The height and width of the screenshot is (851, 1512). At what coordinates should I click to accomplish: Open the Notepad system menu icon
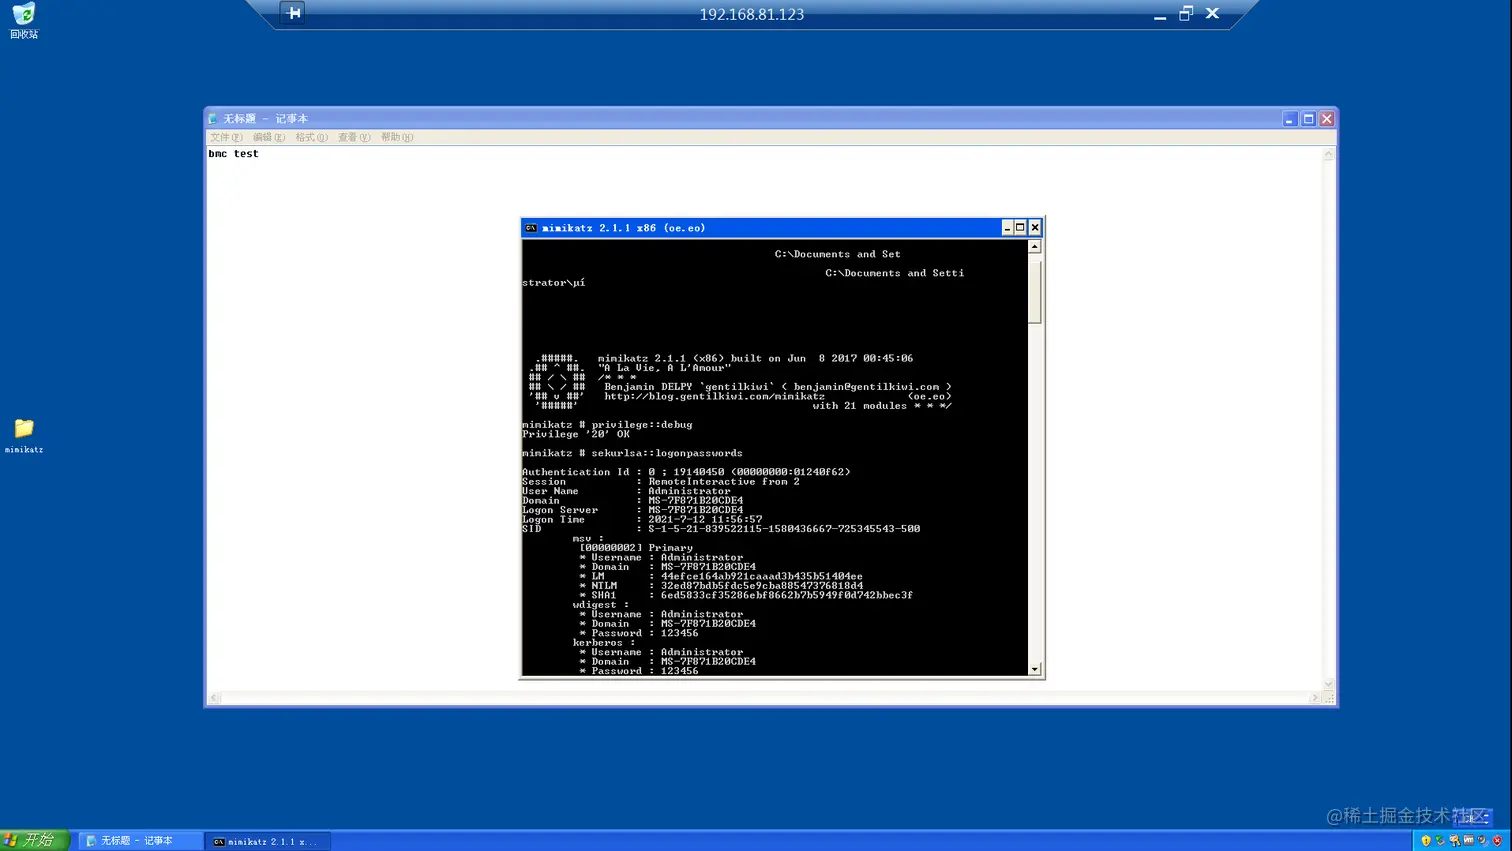212,118
